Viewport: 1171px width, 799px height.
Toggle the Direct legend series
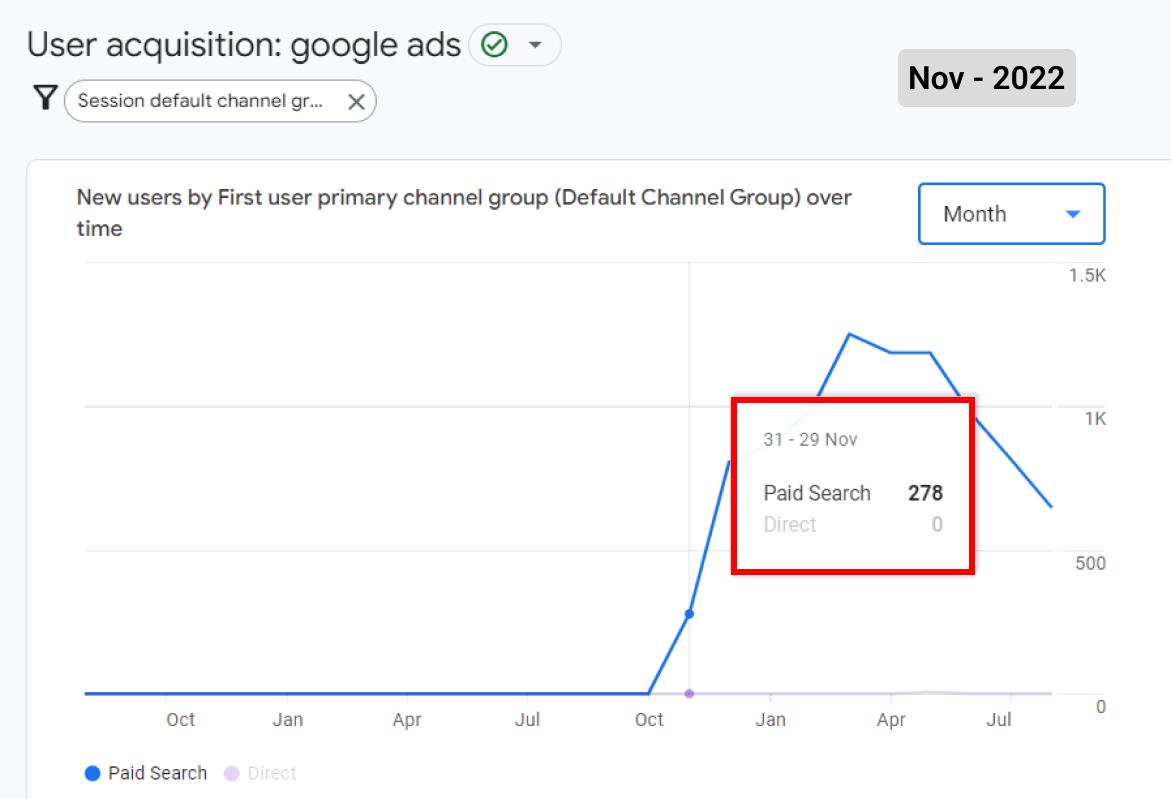point(261,773)
